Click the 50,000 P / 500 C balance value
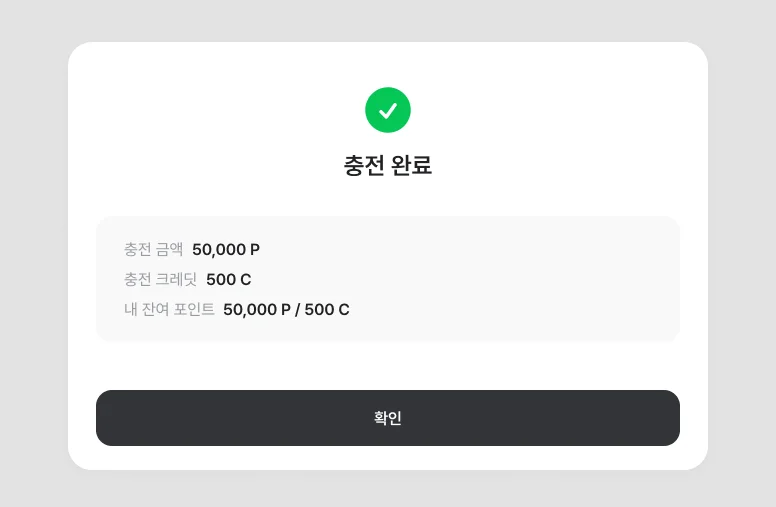This screenshot has height=507, width=776. (286, 309)
